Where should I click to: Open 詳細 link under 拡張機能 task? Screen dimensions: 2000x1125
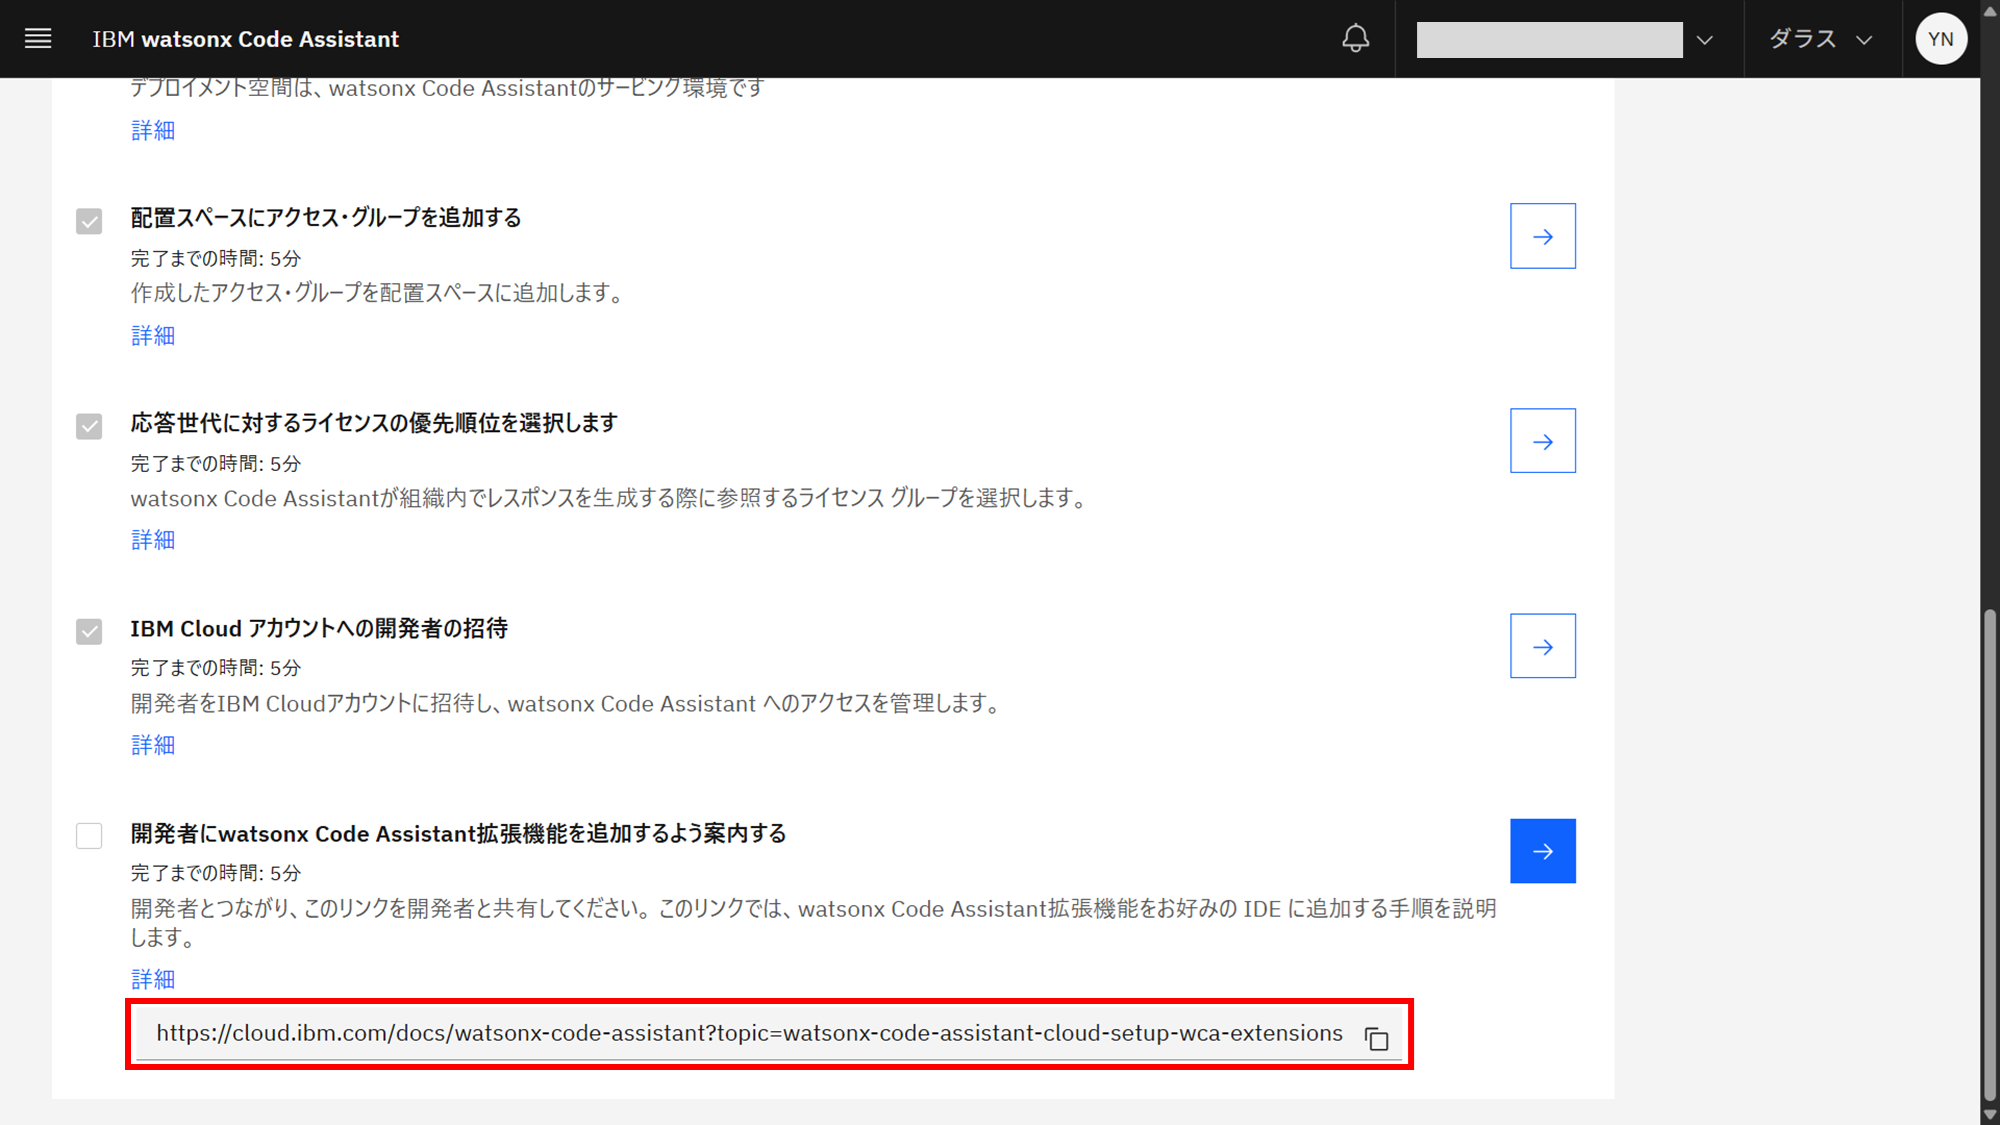(x=153, y=979)
